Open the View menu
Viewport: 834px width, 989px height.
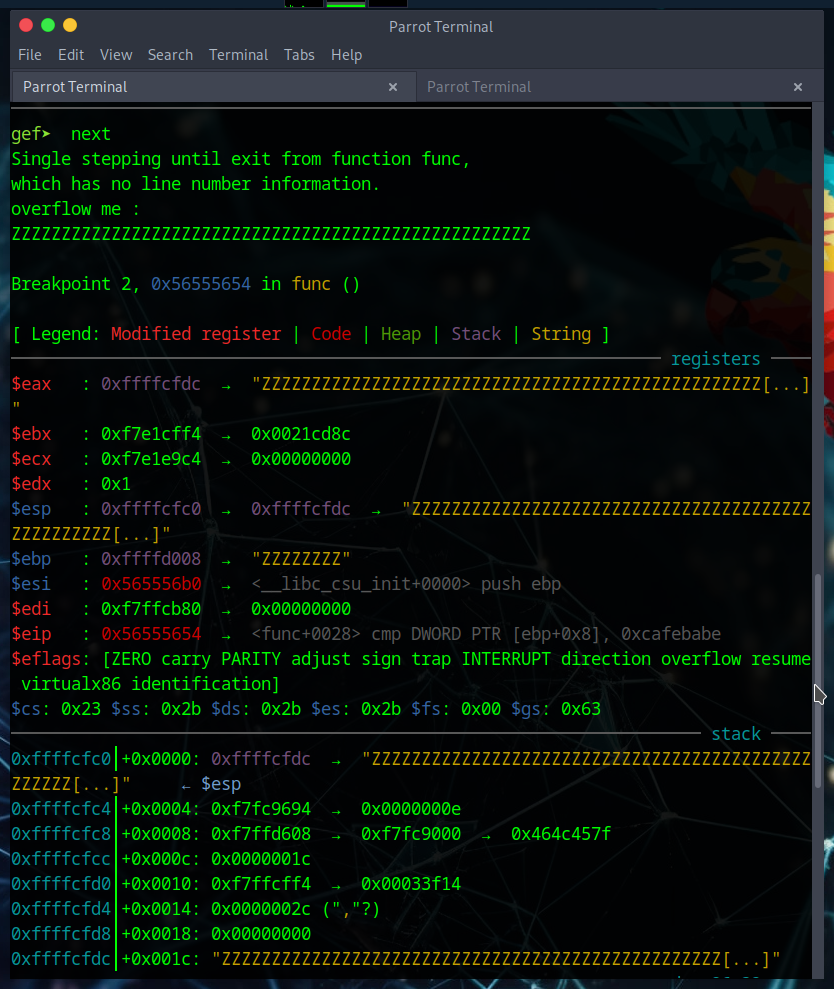point(116,55)
